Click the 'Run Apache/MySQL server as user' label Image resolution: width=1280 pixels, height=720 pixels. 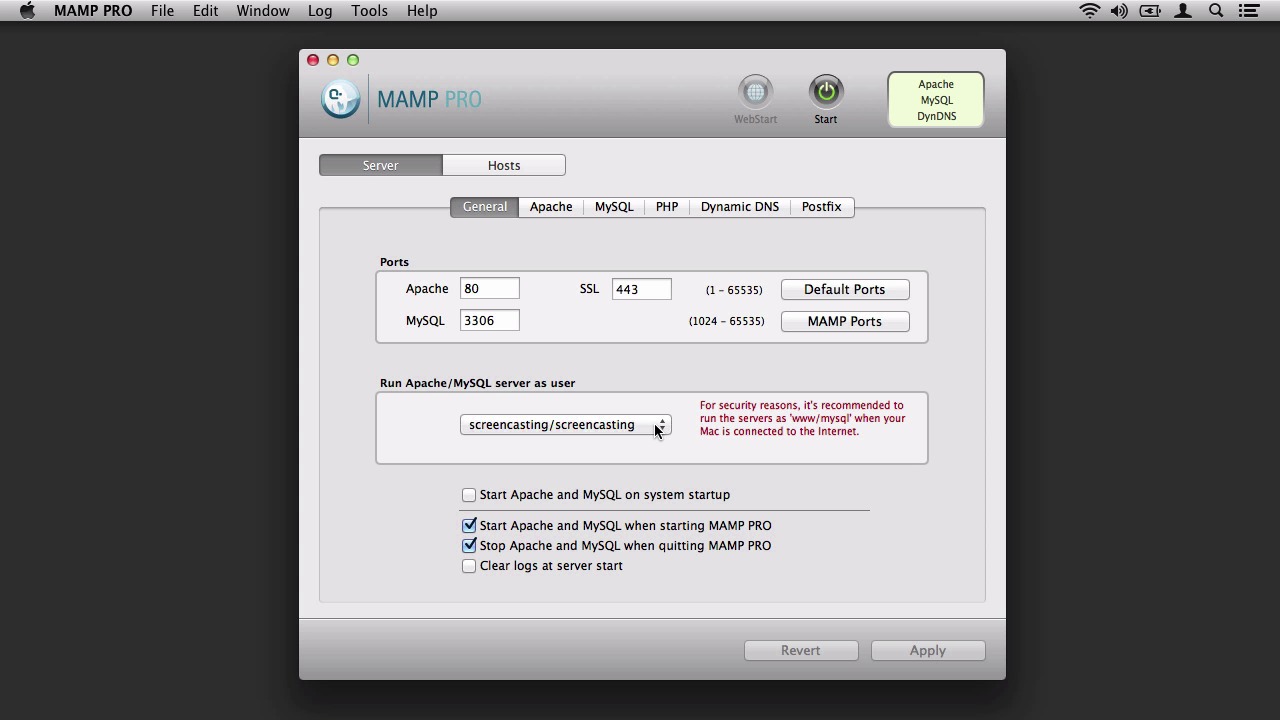[477, 383]
